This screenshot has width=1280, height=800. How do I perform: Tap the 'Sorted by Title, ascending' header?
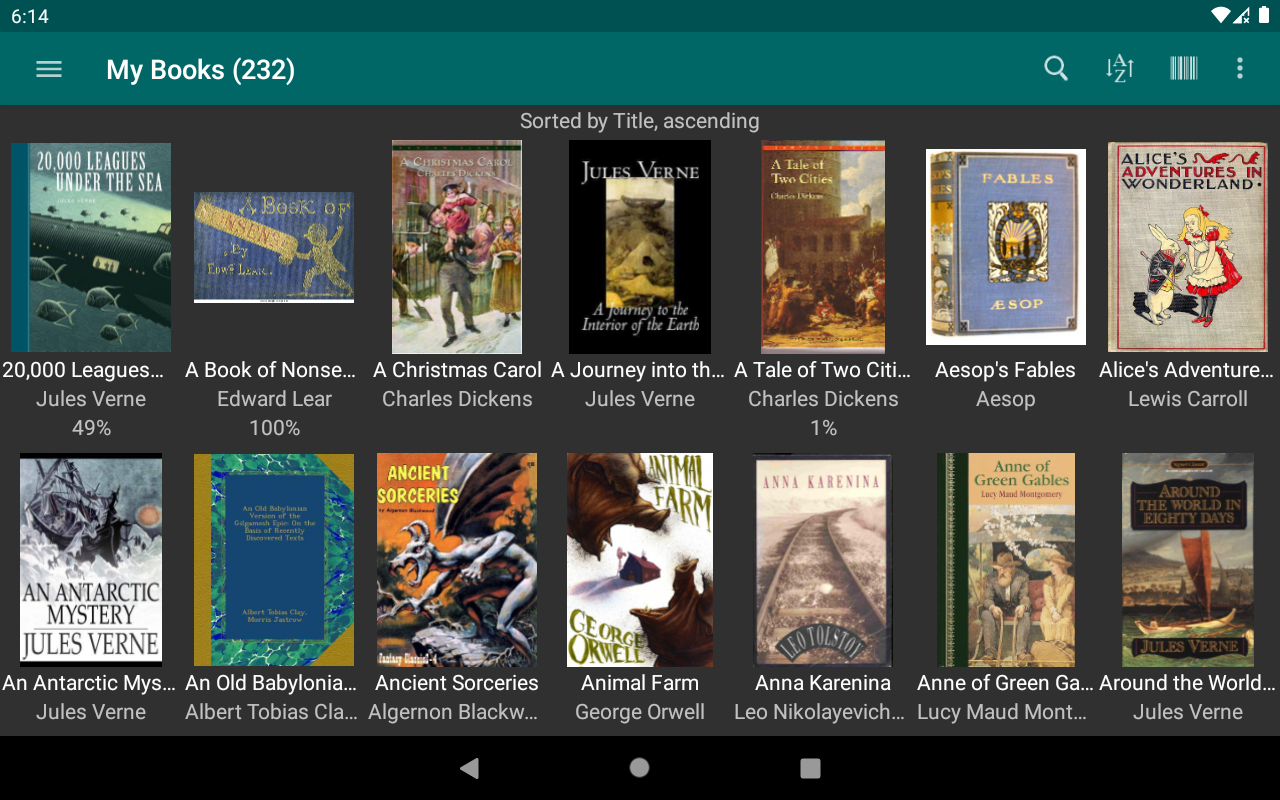[x=639, y=121]
